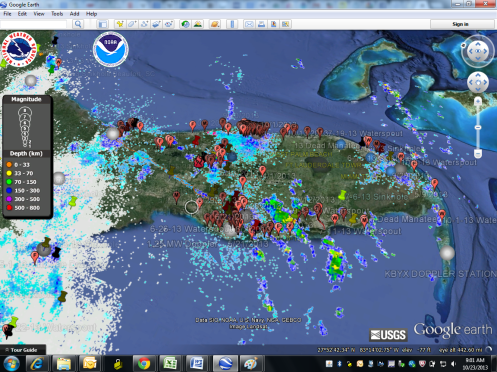Select the Add Polygon tool

click(132, 24)
